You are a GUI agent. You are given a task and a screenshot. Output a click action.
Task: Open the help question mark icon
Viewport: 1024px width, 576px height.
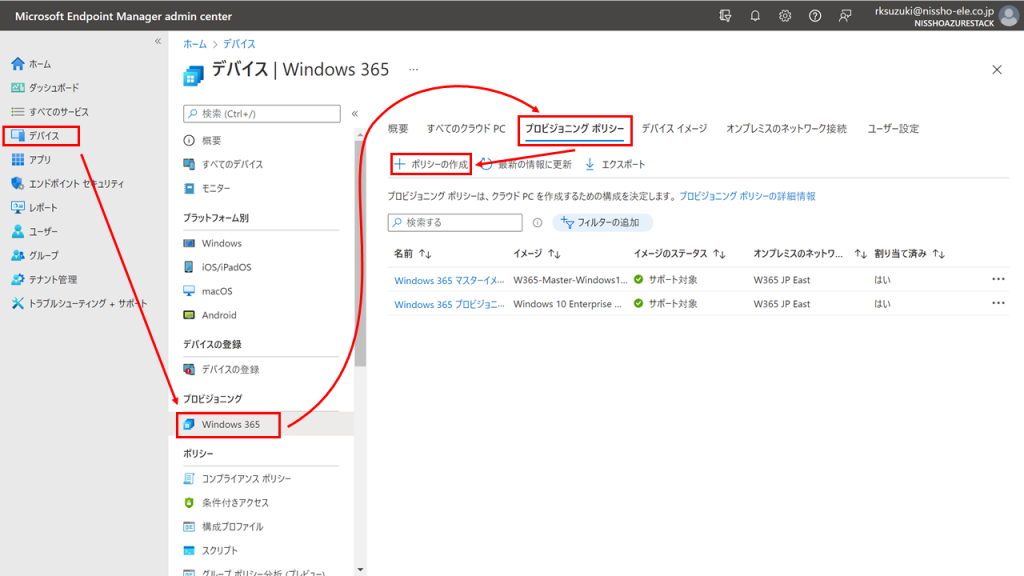(815, 16)
